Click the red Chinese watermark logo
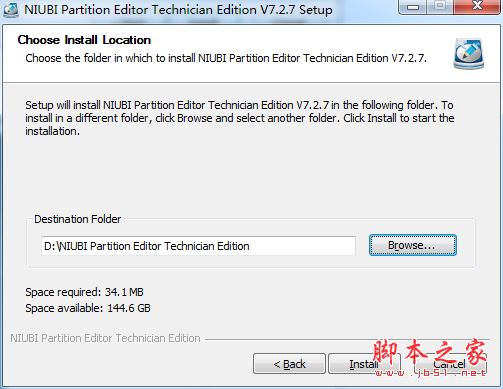Viewport: 503px width, 389px height. (430, 353)
